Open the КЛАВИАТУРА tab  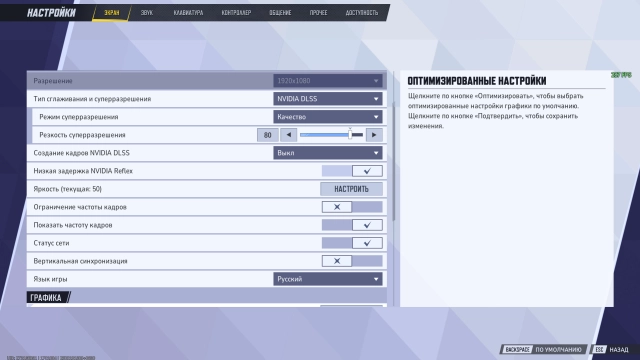pos(188,13)
